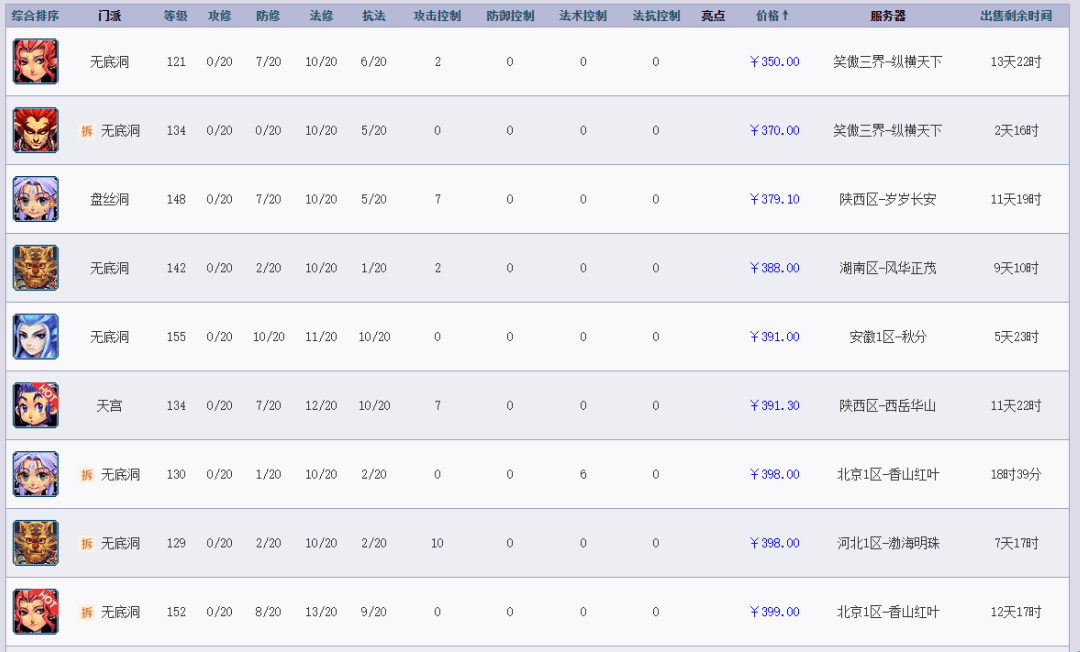The width and height of the screenshot is (1080, 652).
Task: Click the 拆 badge in level 129 row
Action: click(87, 544)
